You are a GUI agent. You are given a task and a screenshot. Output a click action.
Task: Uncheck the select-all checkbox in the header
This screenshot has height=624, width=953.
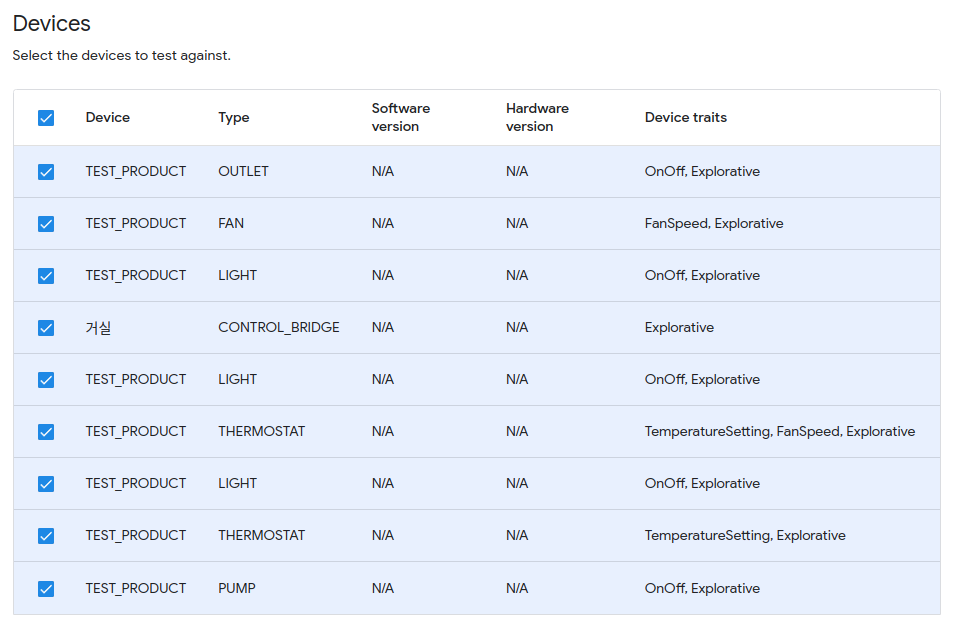pos(46,117)
